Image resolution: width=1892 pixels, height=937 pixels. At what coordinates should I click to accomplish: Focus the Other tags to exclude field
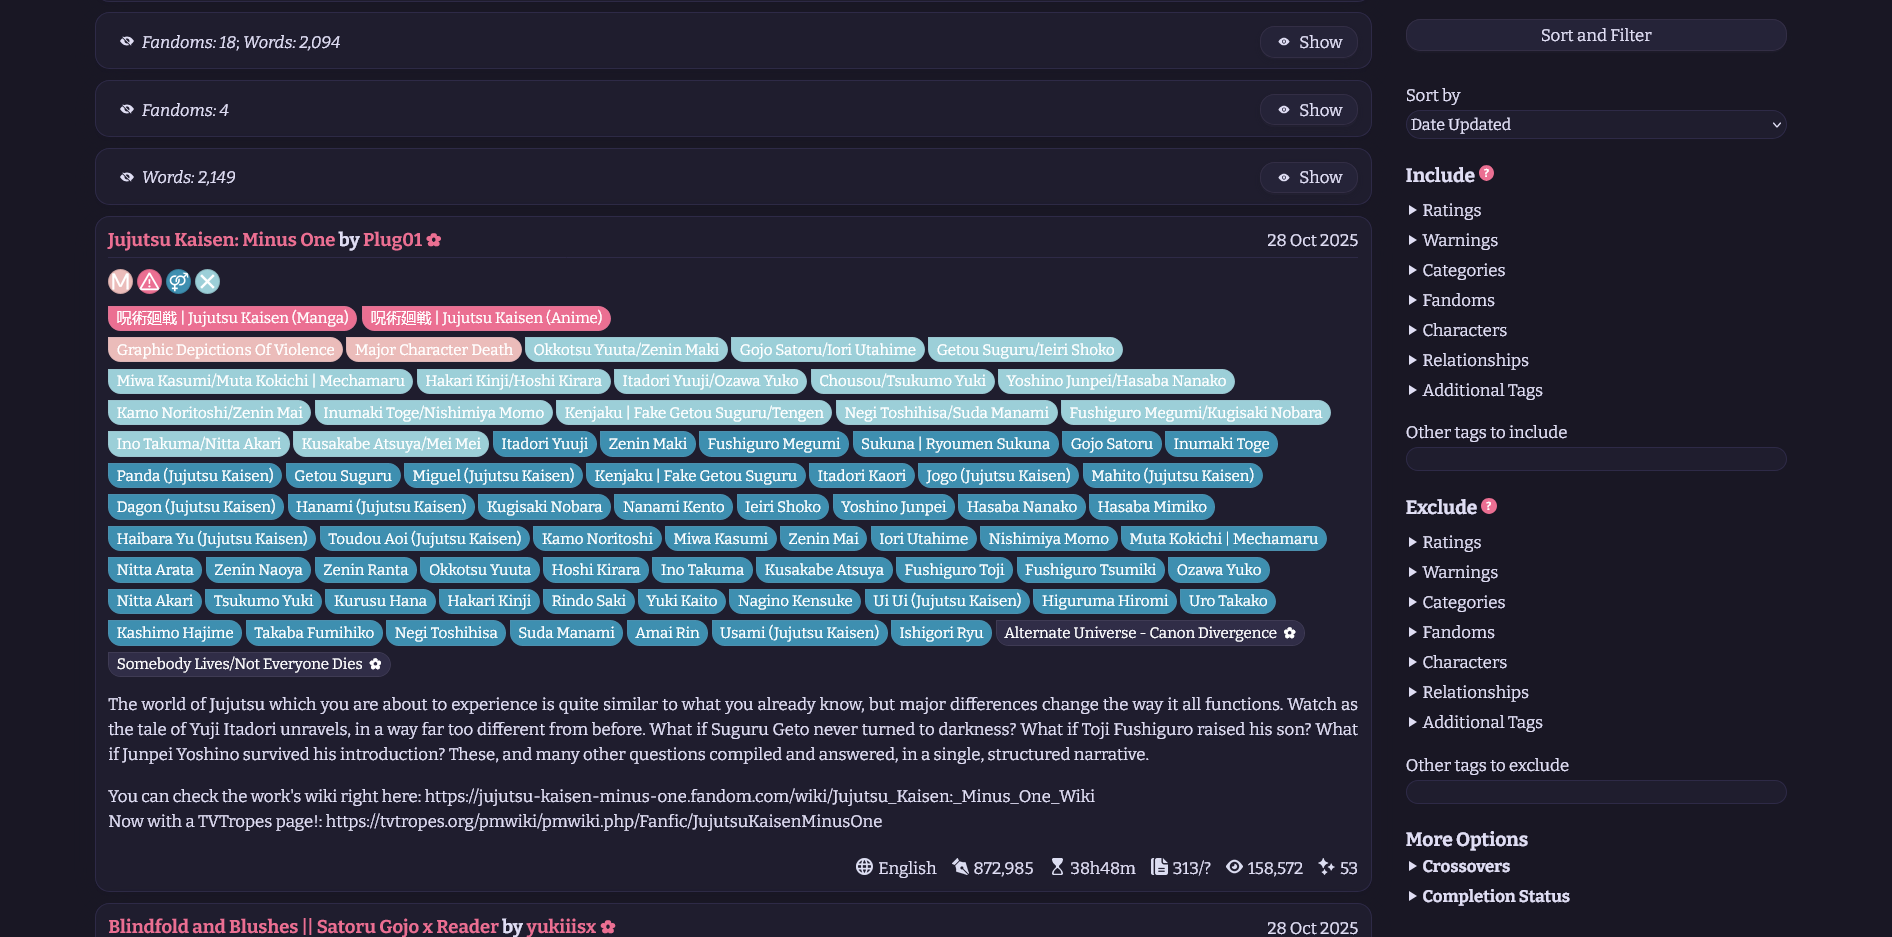(x=1595, y=792)
